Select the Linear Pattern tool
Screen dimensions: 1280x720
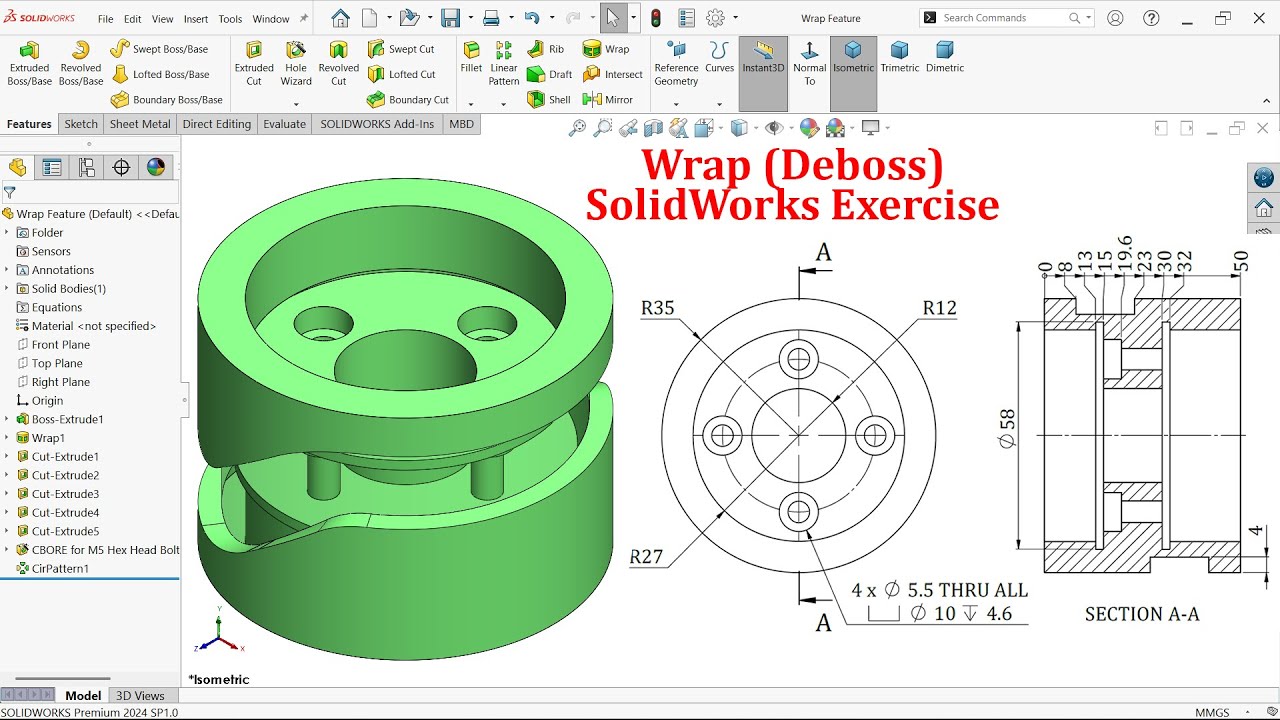(x=504, y=64)
